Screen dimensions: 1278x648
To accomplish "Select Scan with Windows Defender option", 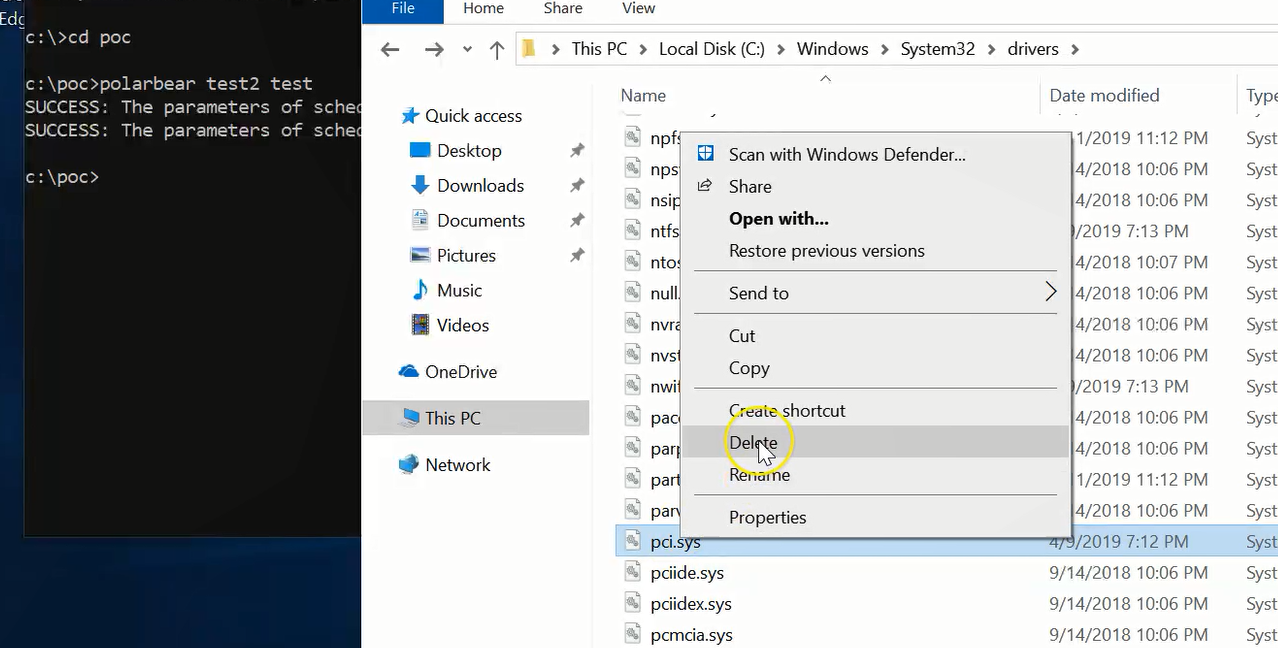I will click(x=847, y=154).
